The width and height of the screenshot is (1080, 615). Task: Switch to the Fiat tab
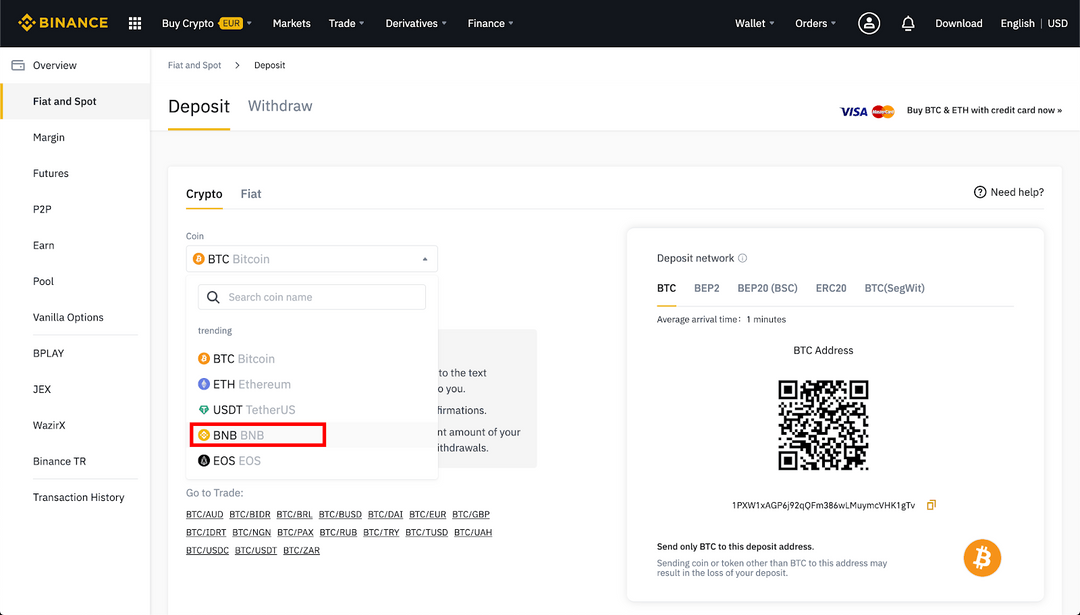pos(250,194)
